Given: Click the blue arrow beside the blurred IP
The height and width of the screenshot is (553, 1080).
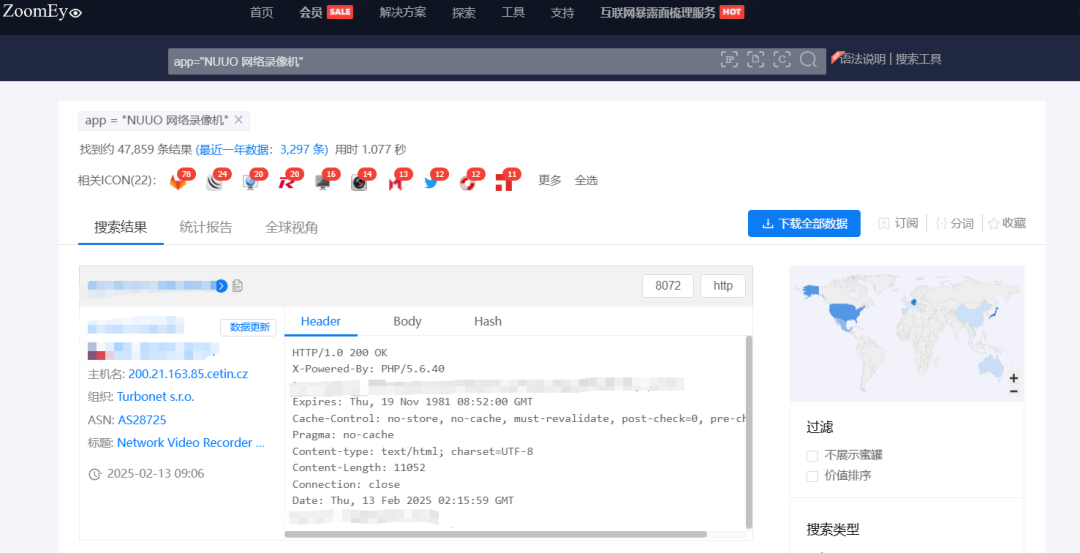Looking at the screenshot, I should click(x=221, y=286).
